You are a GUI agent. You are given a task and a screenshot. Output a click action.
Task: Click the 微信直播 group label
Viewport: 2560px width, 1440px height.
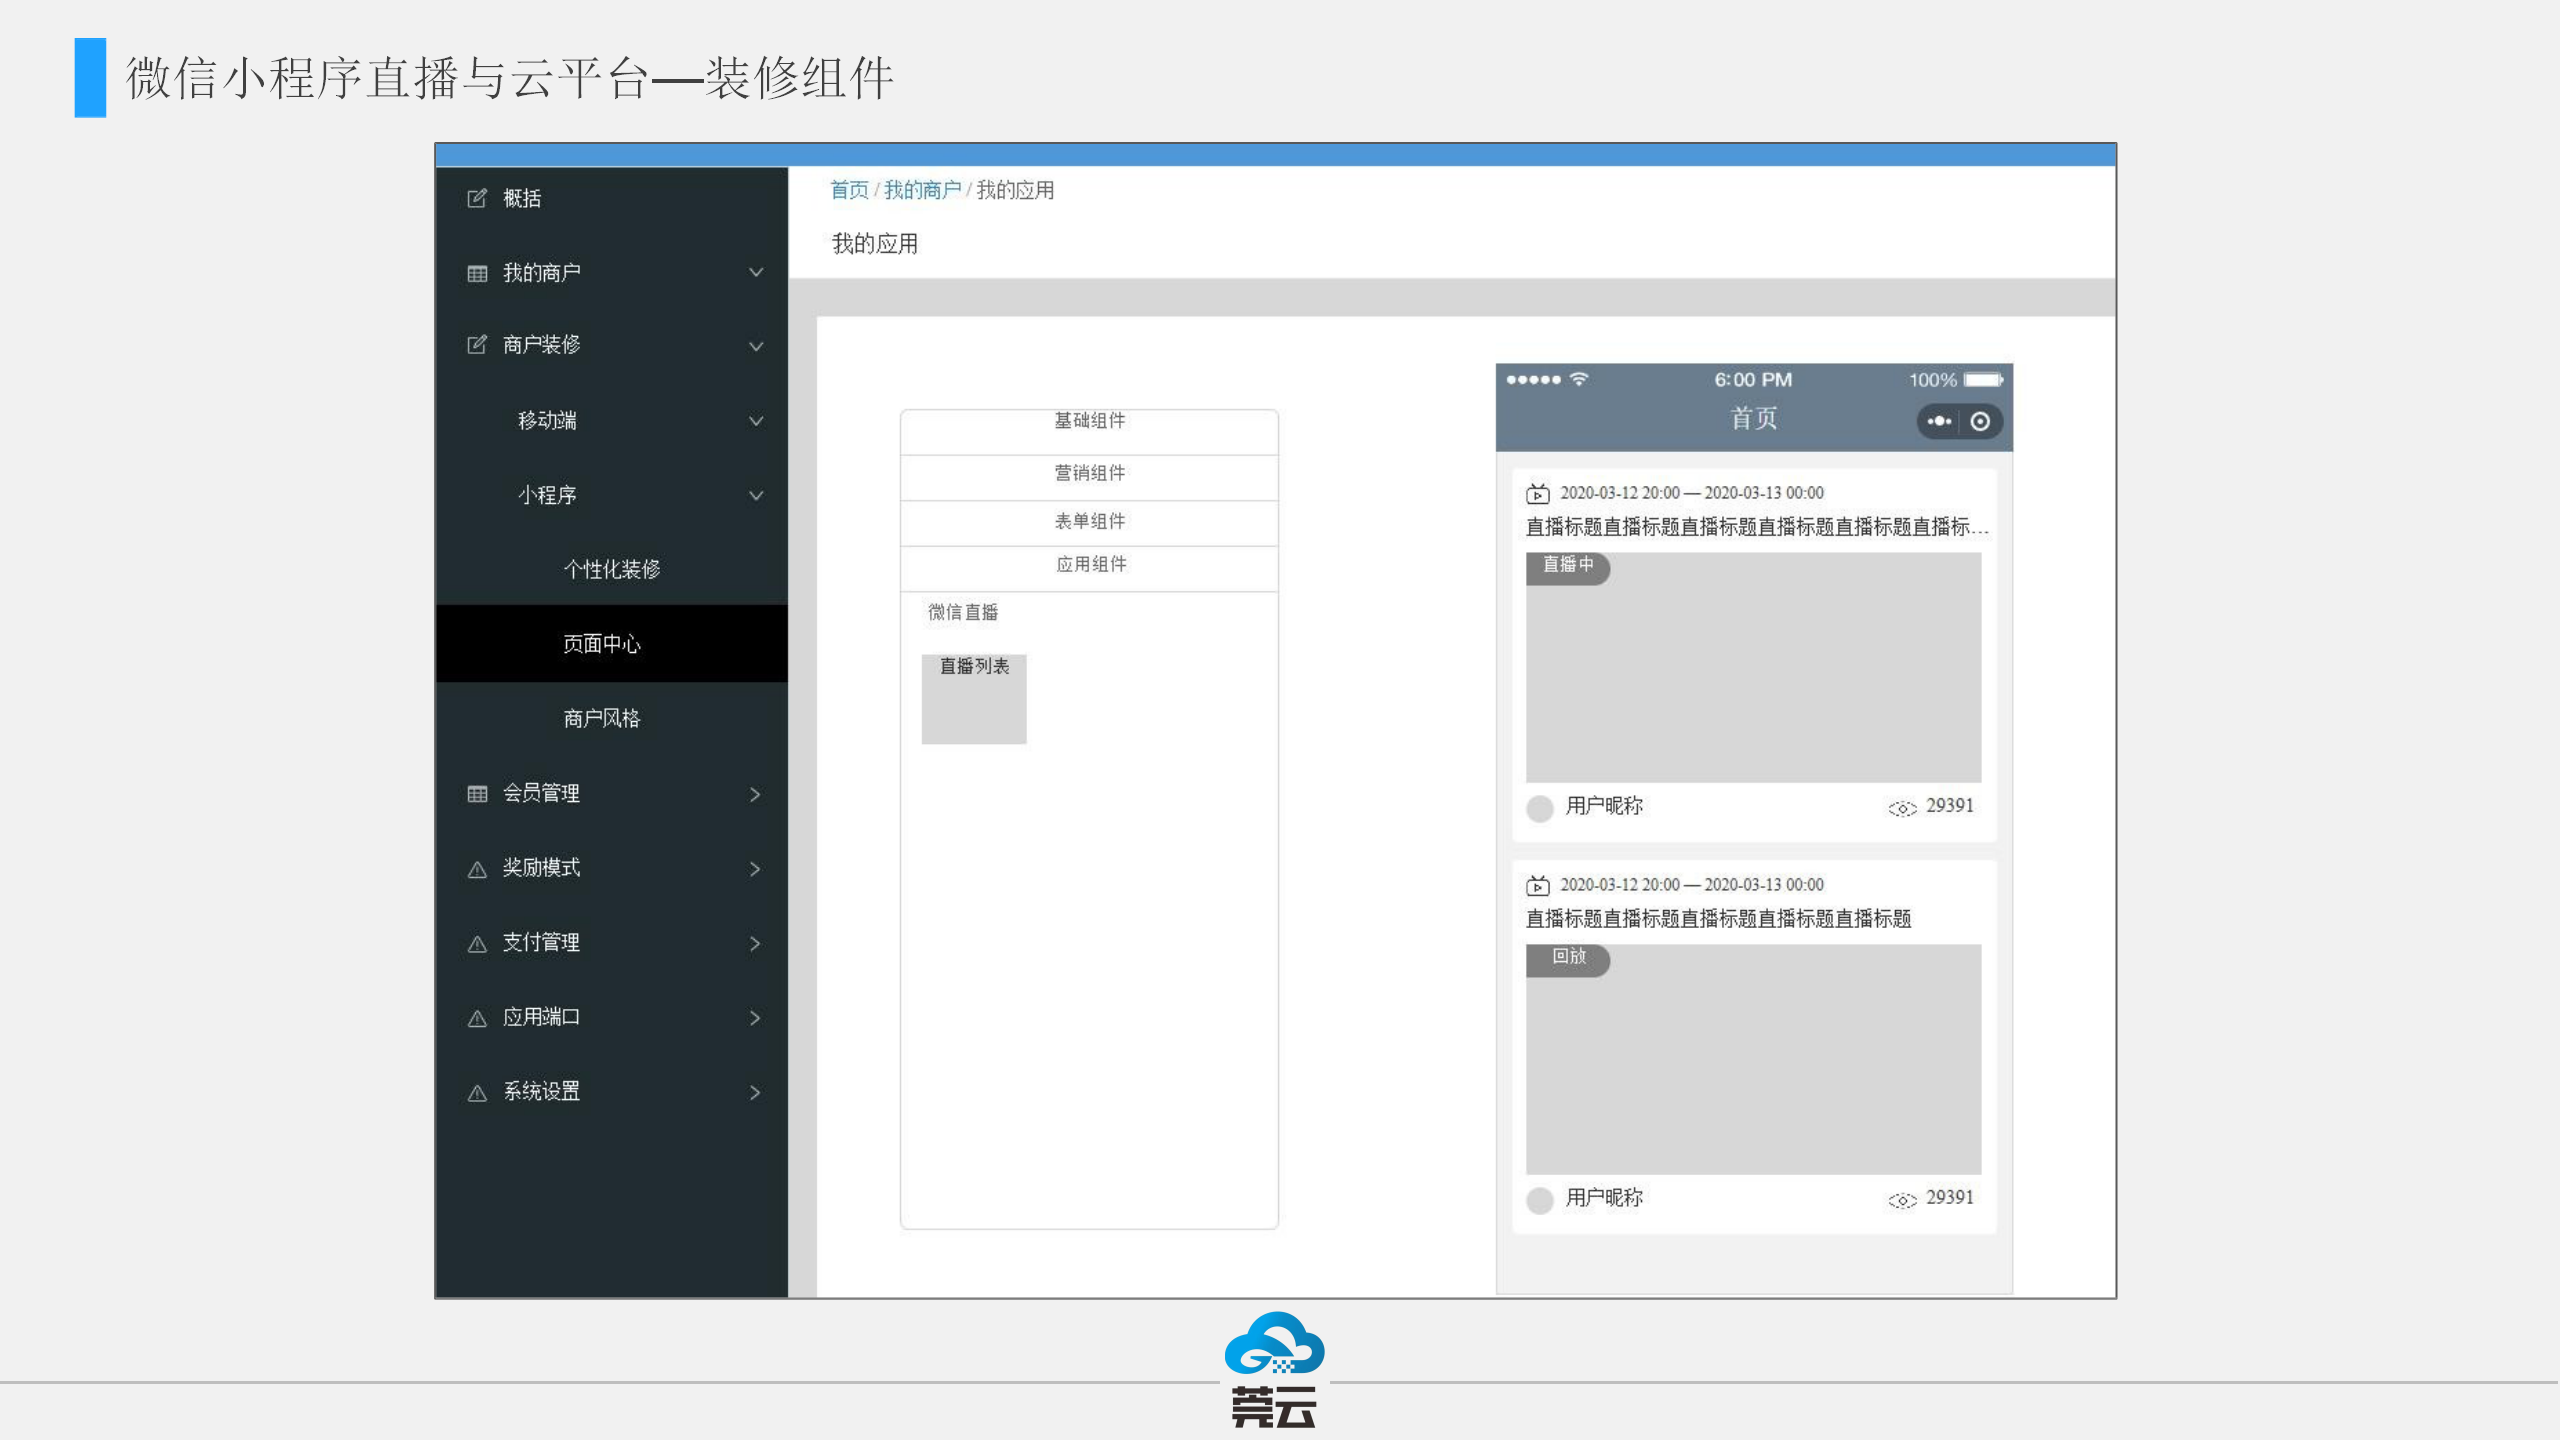(963, 612)
